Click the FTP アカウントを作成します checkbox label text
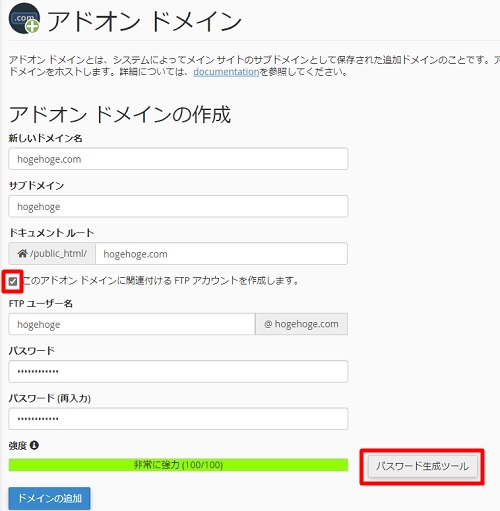This screenshot has height=511, width=500. 161,281
